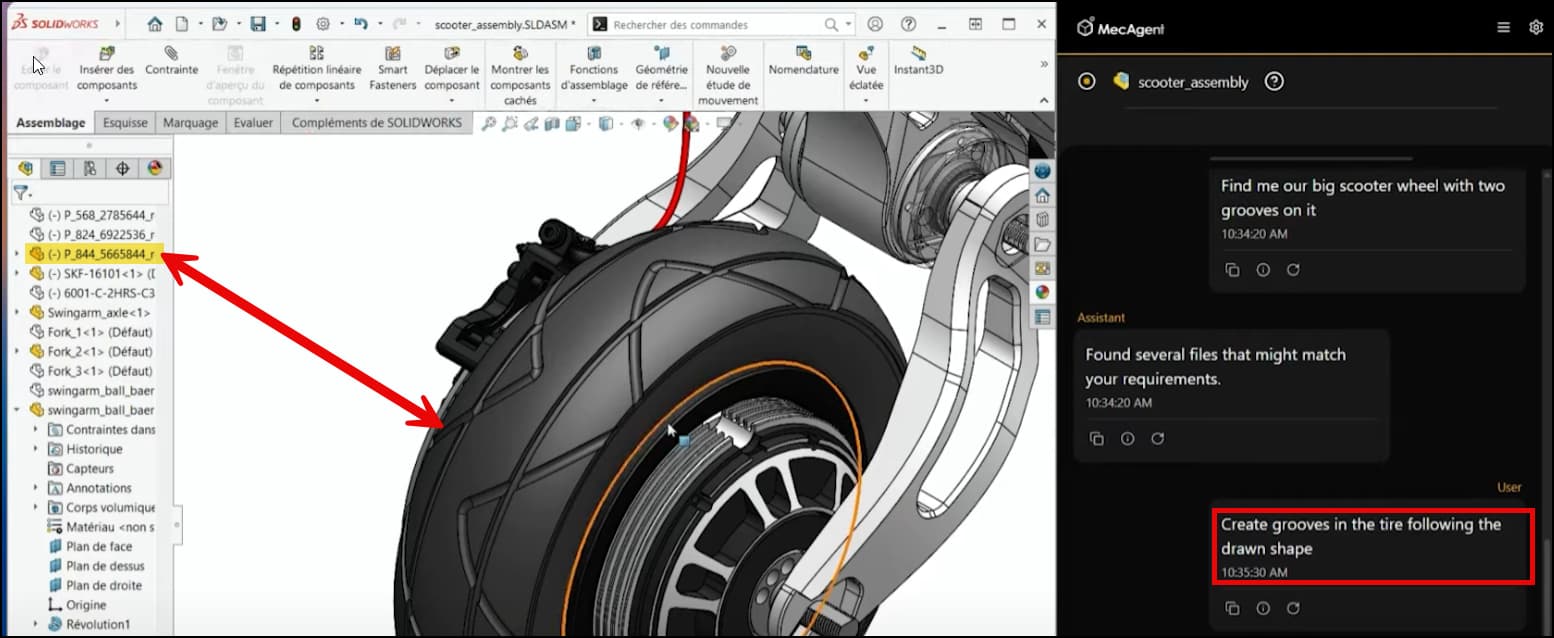1554x638 pixels.
Task: Click the help icon beside scooter_assembly
Action: click(1274, 82)
